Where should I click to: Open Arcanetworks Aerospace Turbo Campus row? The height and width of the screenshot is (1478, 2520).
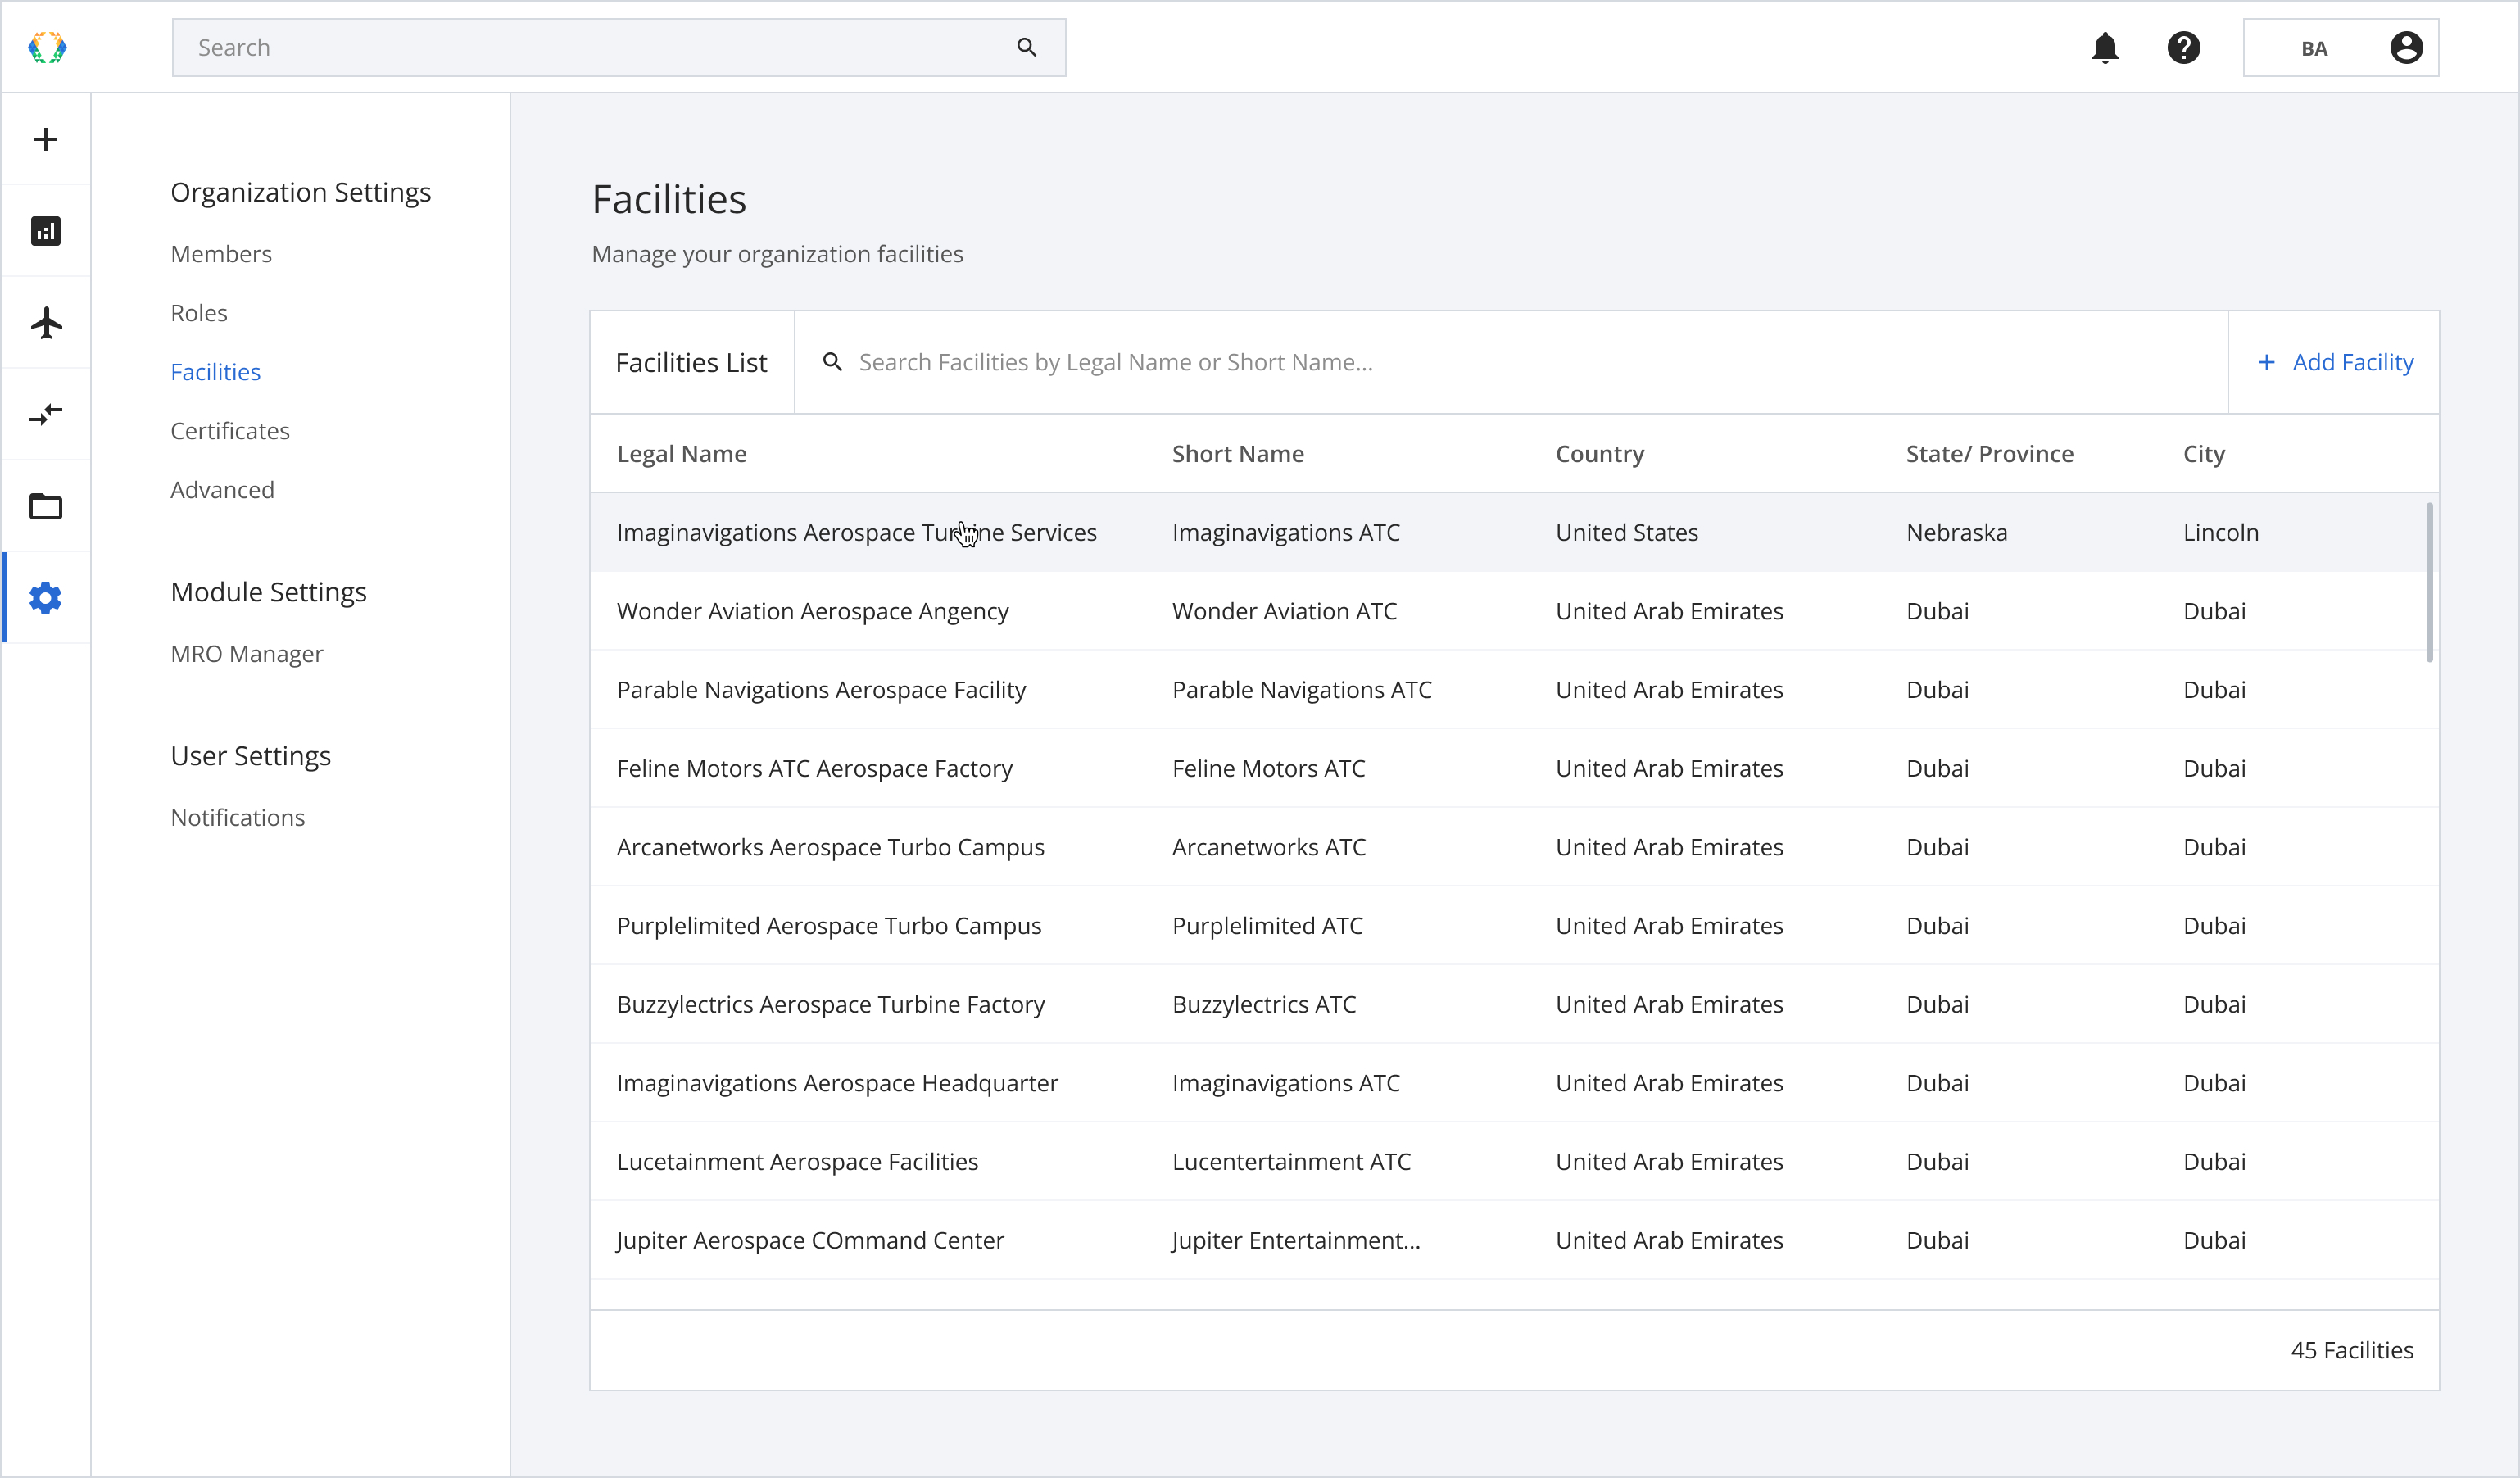(1514, 847)
